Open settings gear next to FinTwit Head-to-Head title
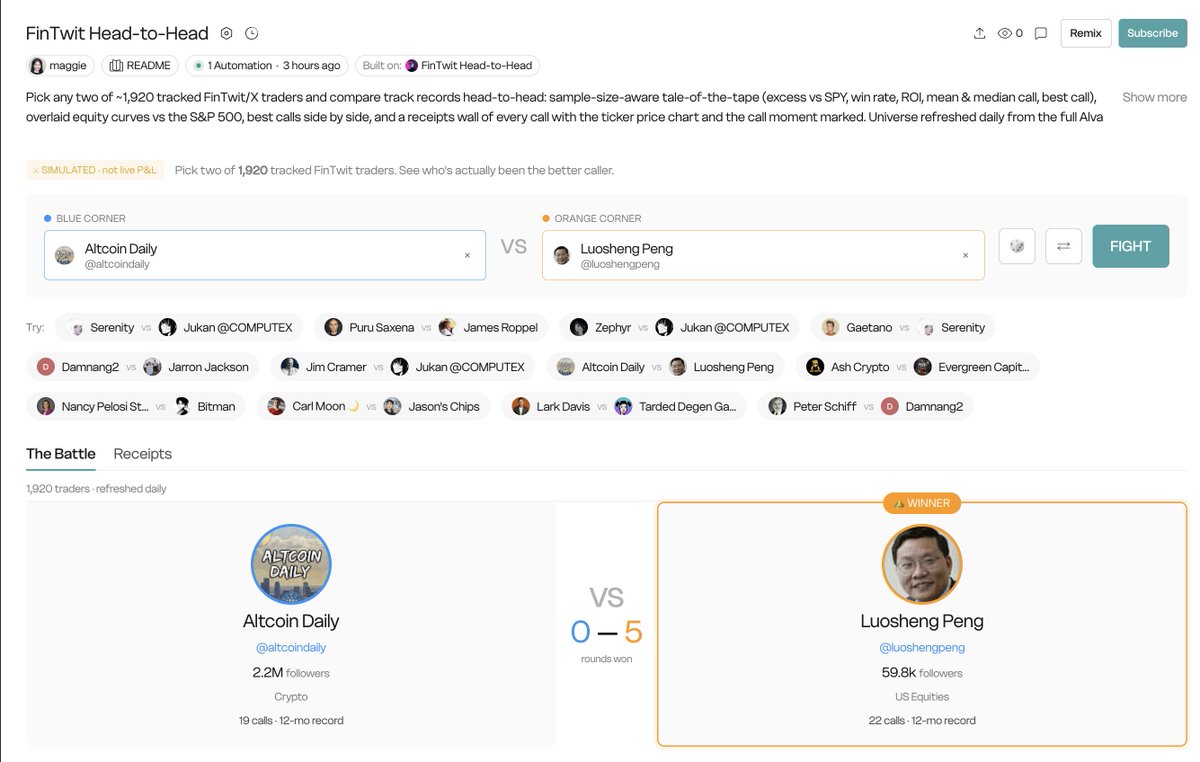The height and width of the screenshot is (762, 1200). click(227, 33)
